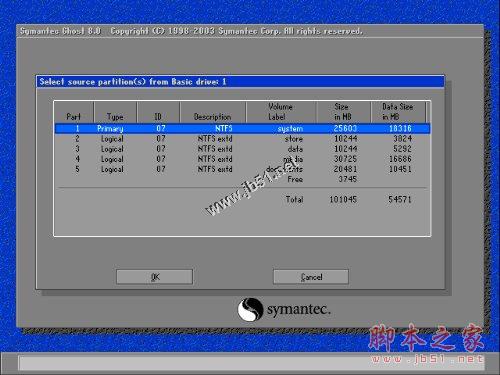500x375 pixels.
Task: Click the Cancel button
Action: 311,277
